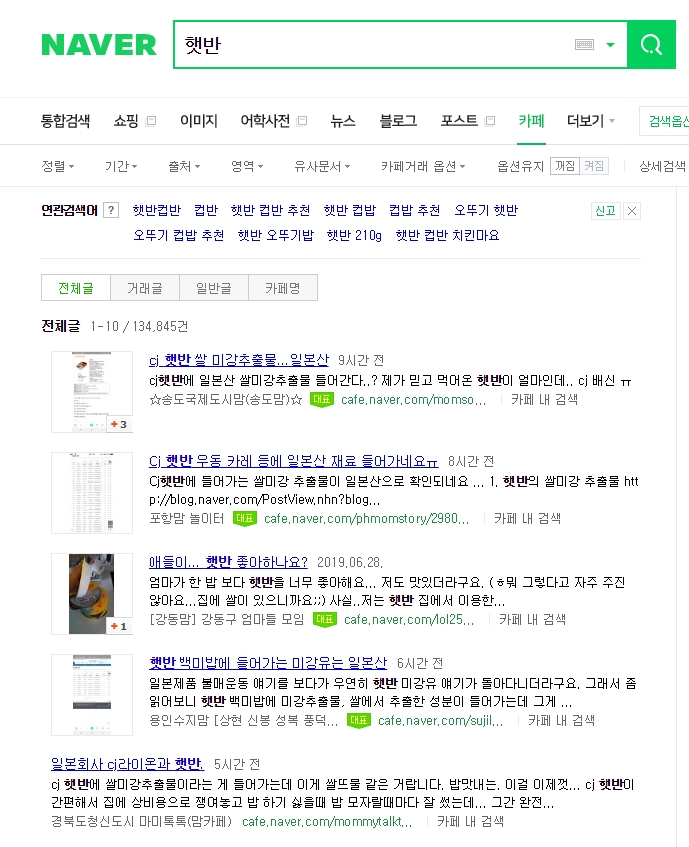Open post '햇반 백미밥에 들어가는 미강유는 일본산'
Screen dimensions: 689x847
[x=268, y=663]
